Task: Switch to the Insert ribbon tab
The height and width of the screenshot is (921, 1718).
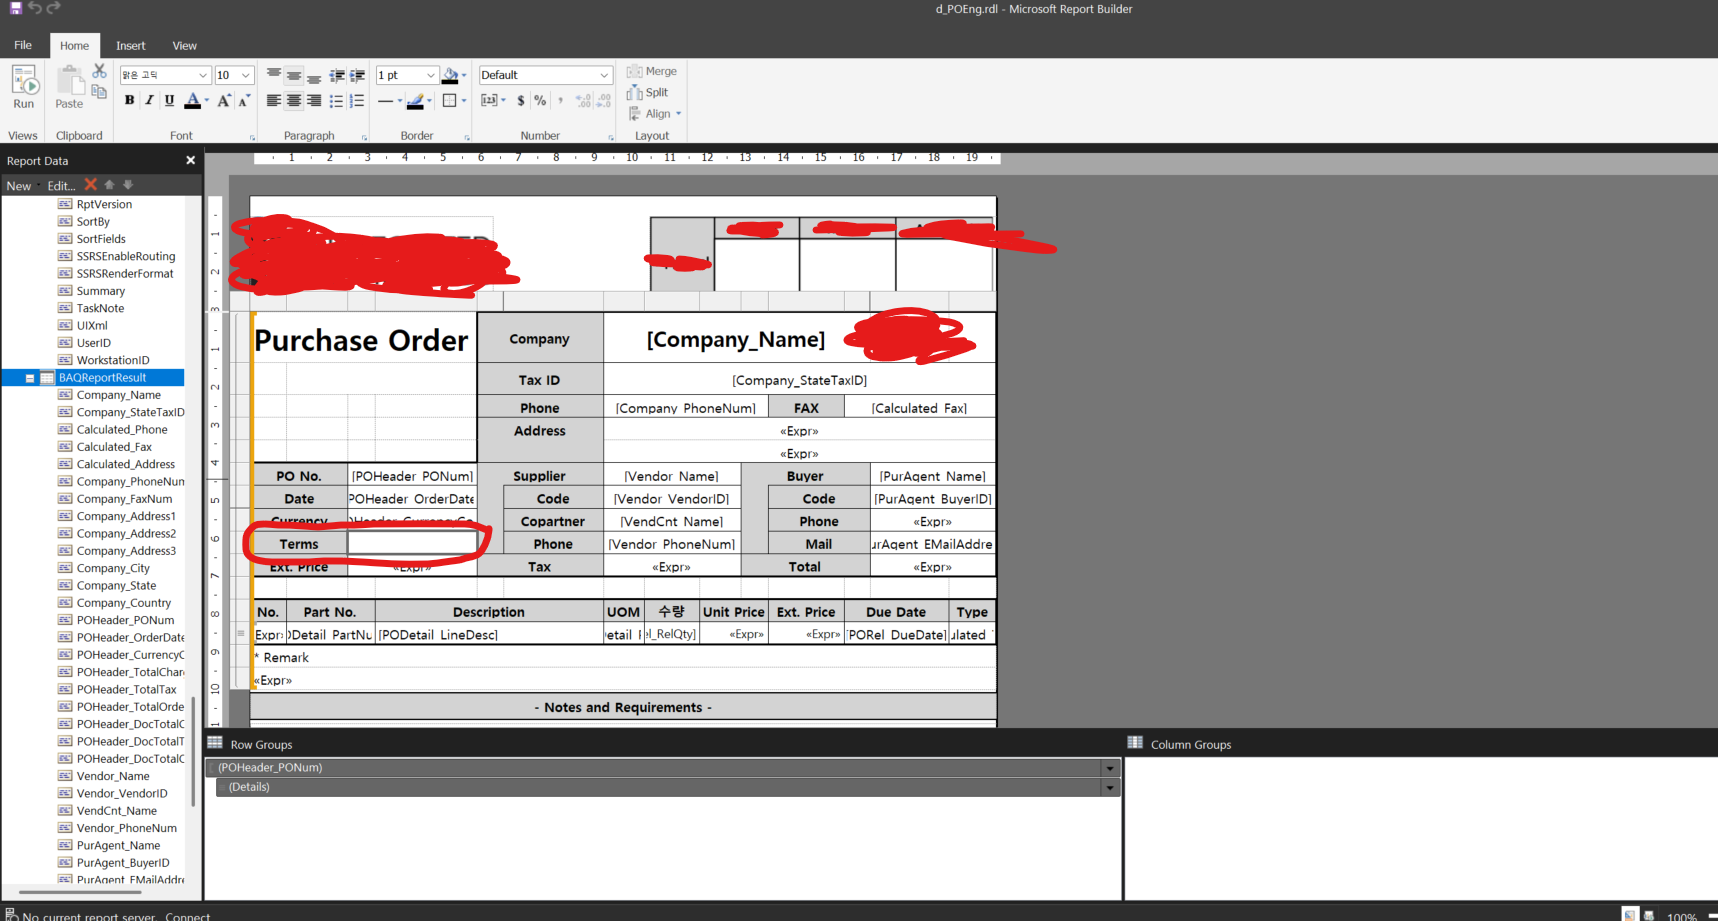Action: (130, 46)
